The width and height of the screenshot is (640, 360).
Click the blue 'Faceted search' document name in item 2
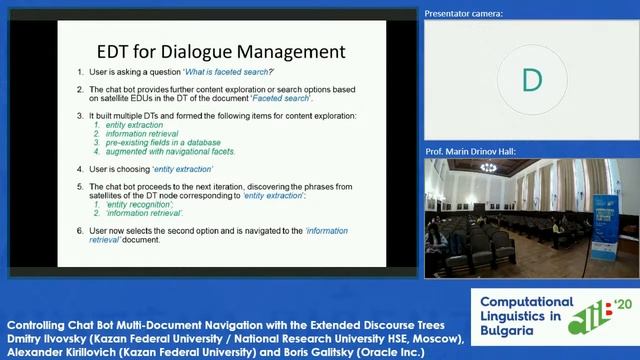tap(281, 98)
